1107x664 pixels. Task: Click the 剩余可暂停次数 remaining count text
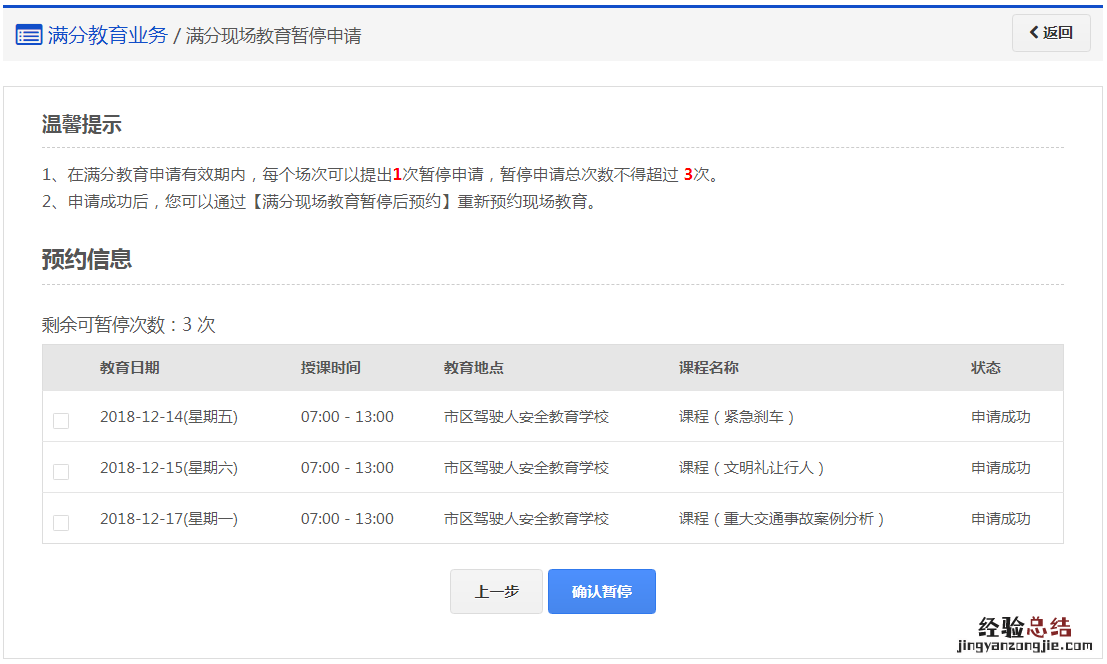click(128, 325)
